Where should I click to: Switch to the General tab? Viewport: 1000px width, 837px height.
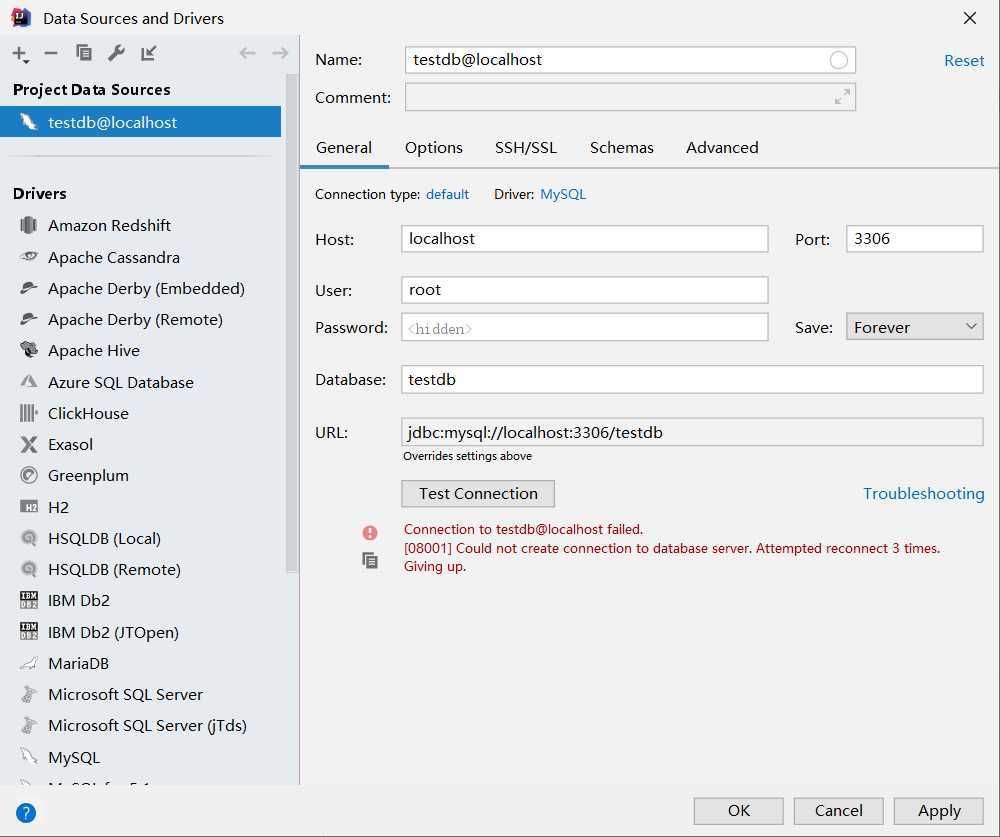pyautogui.click(x=344, y=147)
